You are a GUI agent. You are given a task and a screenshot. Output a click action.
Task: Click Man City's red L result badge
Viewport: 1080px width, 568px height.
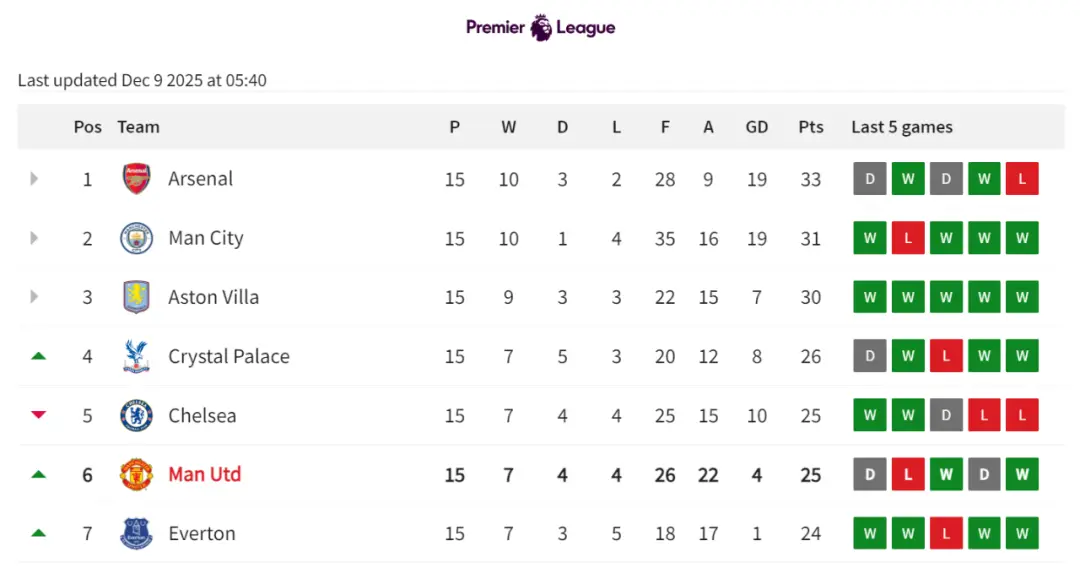tap(908, 238)
